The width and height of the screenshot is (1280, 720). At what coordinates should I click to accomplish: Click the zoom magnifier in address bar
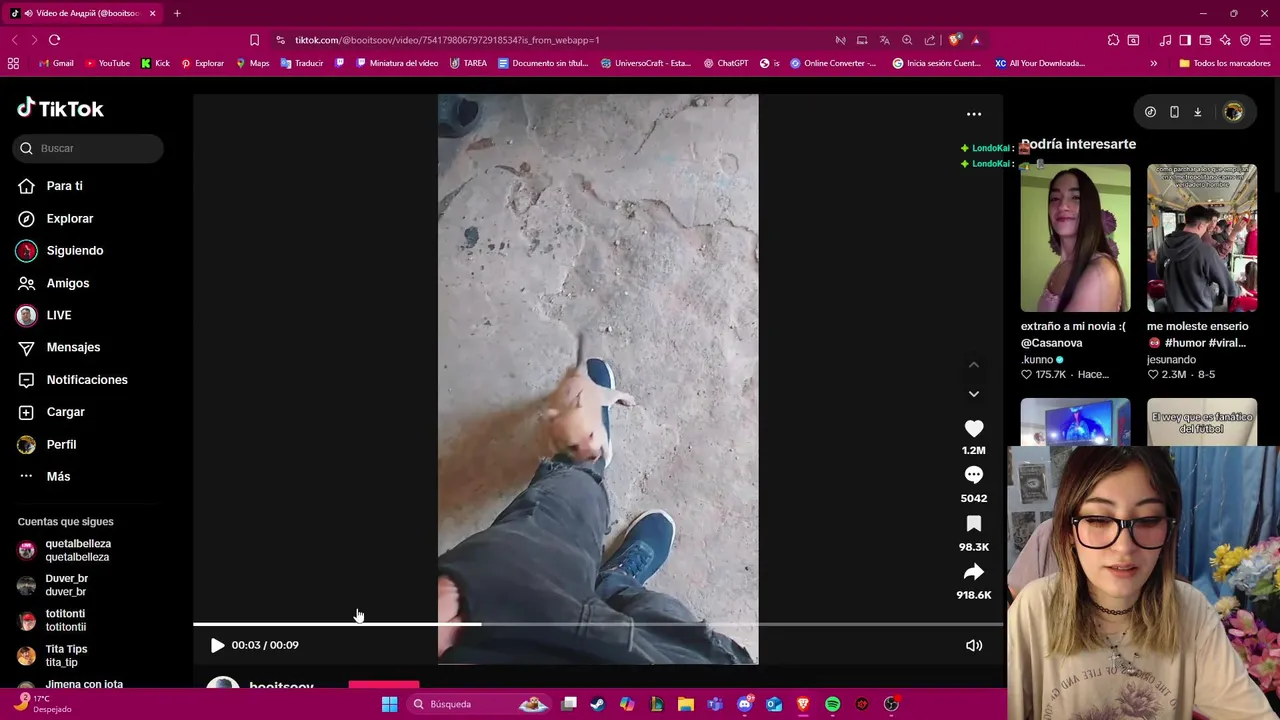tap(907, 40)
